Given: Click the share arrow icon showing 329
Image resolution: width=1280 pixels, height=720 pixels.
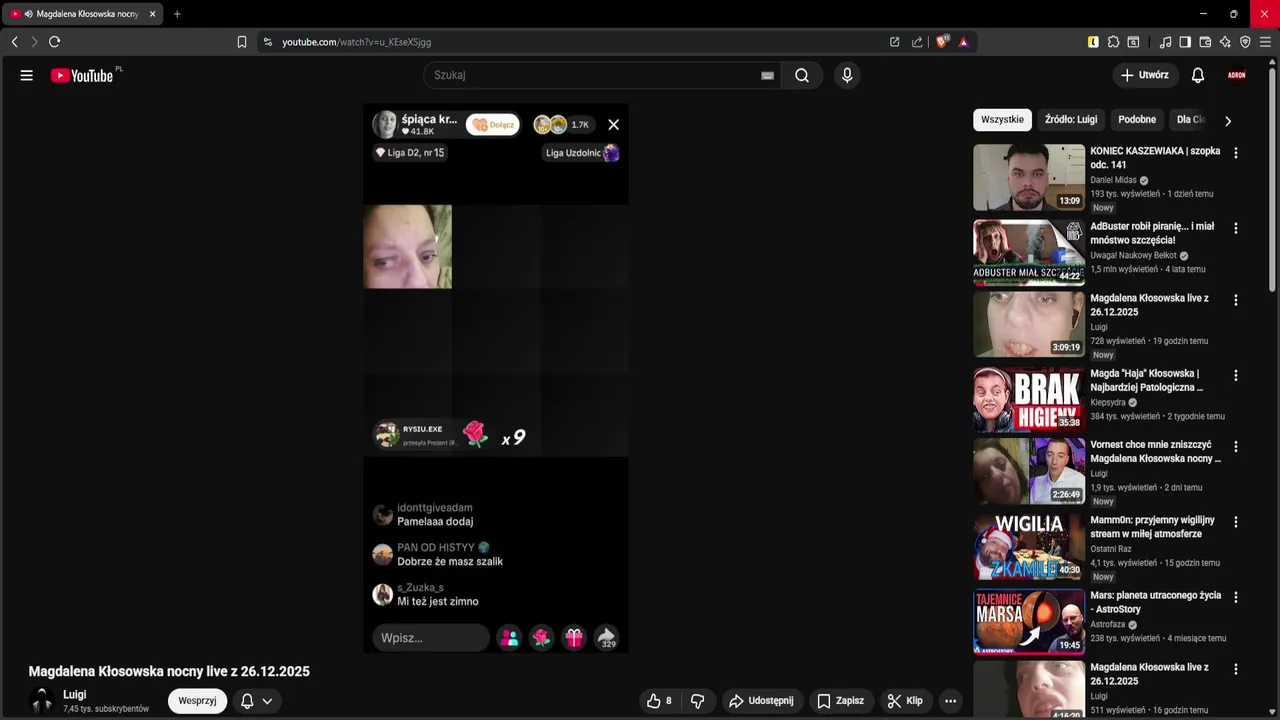Looking at the screenshot, I should (606, 638).
